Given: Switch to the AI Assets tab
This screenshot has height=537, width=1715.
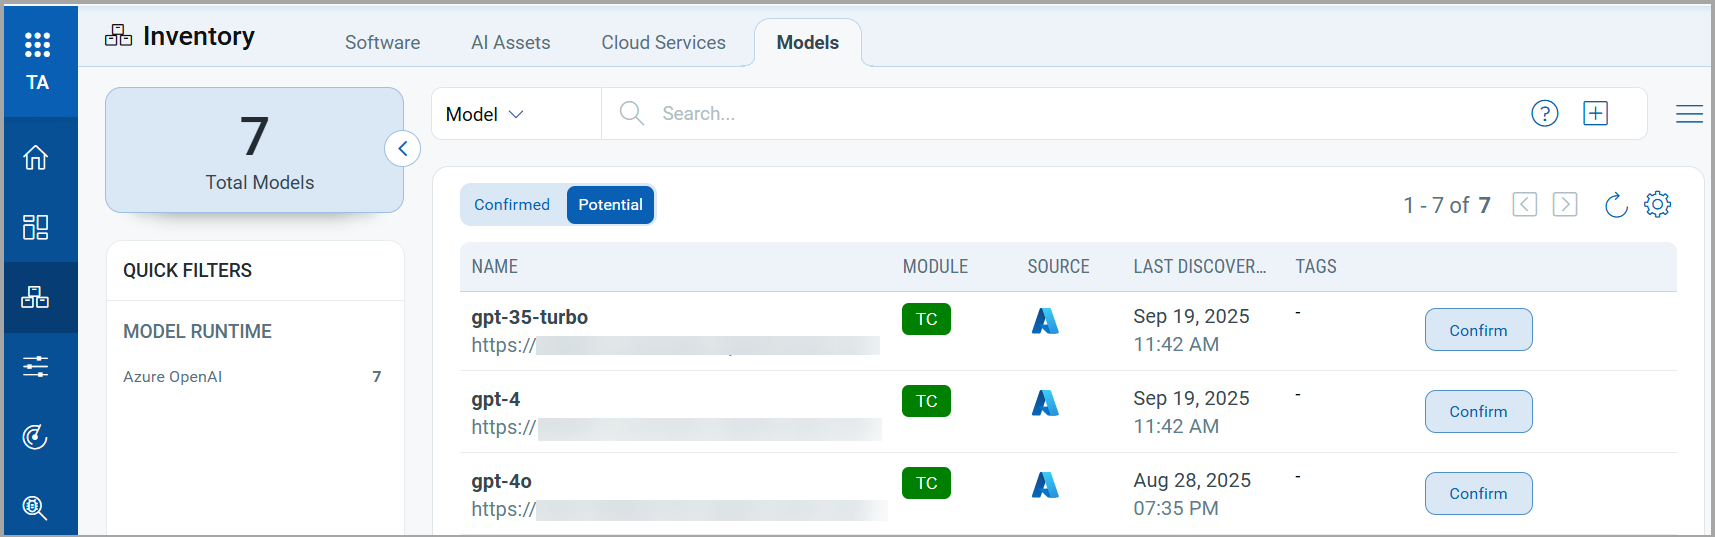Looking at the screenshot, I should [x=510, y=43].
